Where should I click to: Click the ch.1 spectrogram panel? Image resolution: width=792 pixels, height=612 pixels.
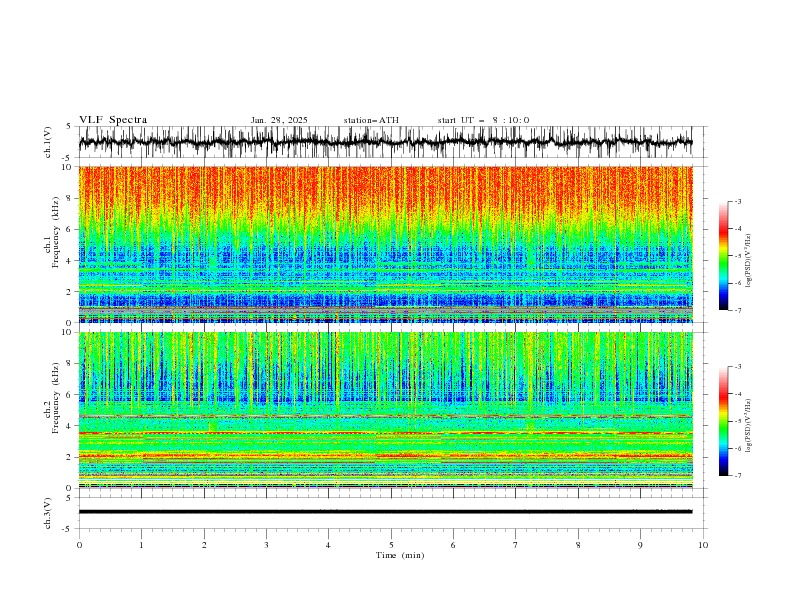click(x=385, y=244)
